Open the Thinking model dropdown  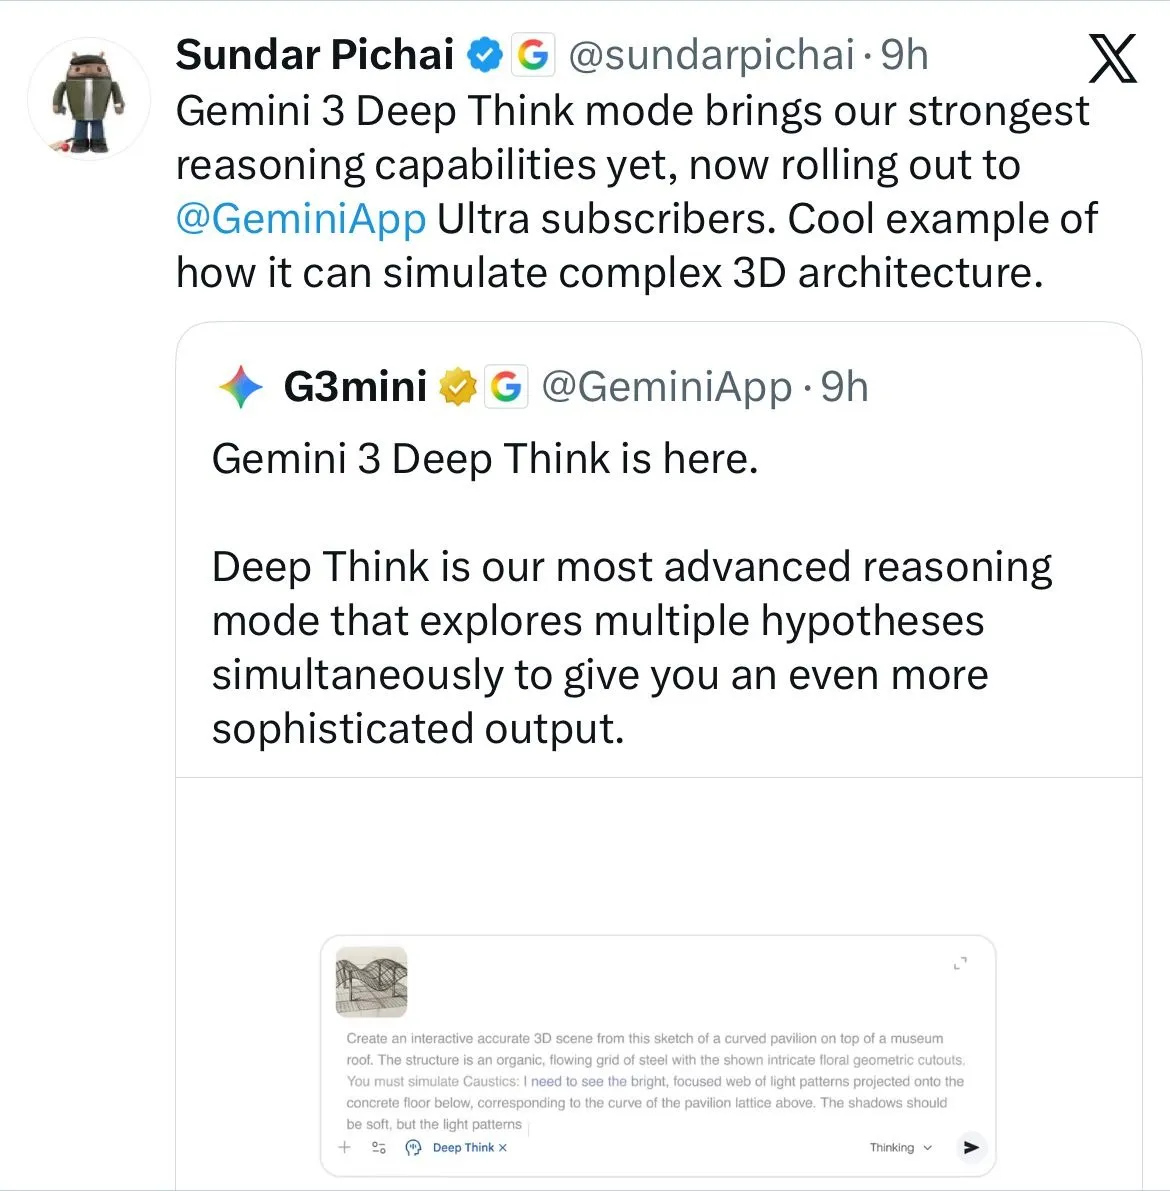click(x=900, y=1147)
